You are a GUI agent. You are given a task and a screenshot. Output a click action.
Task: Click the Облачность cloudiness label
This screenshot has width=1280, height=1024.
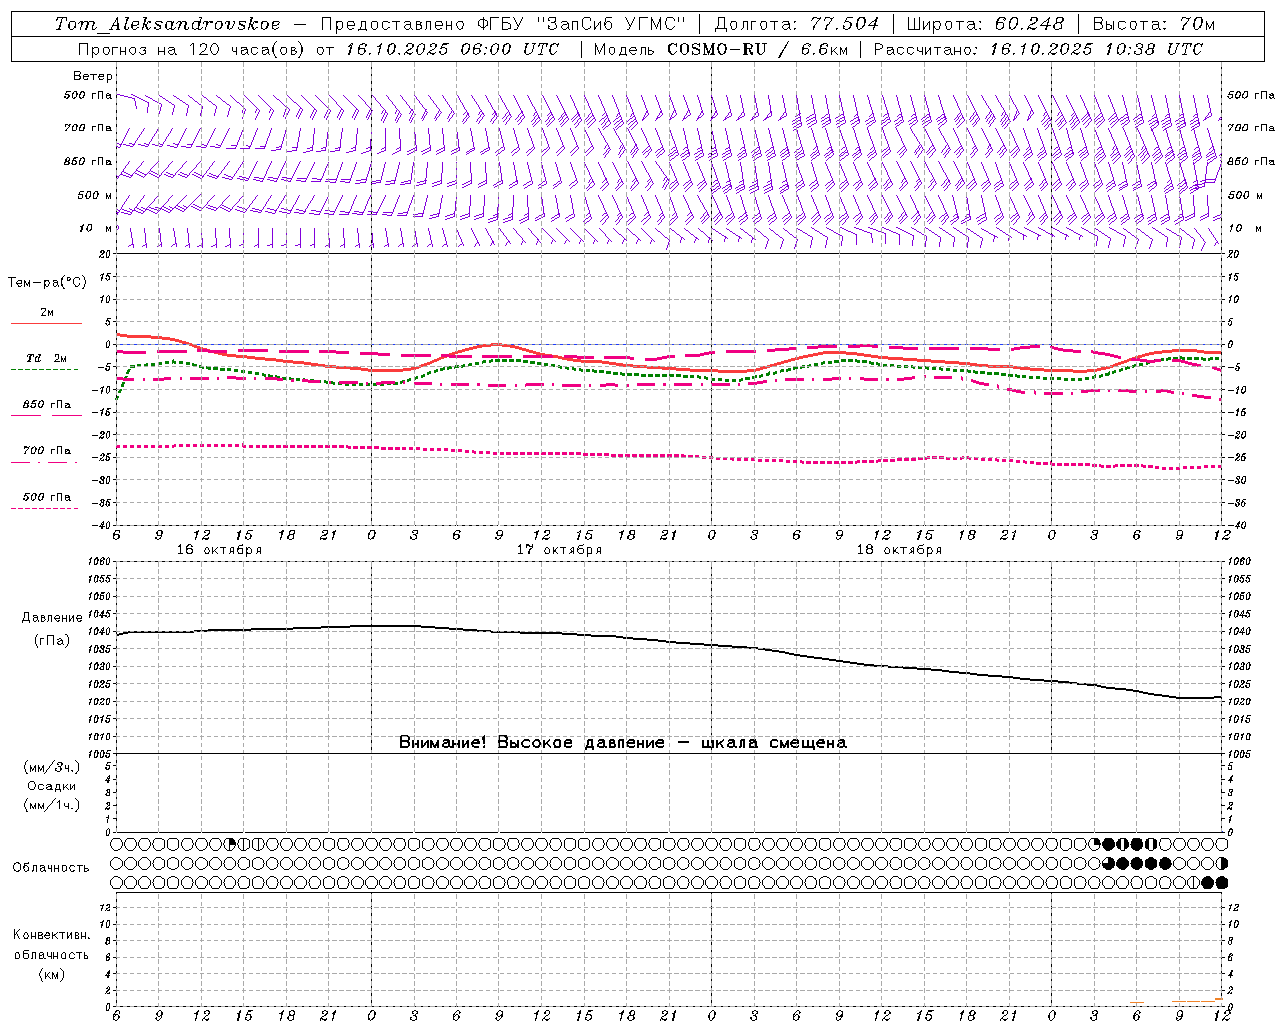tap(51, 867)
